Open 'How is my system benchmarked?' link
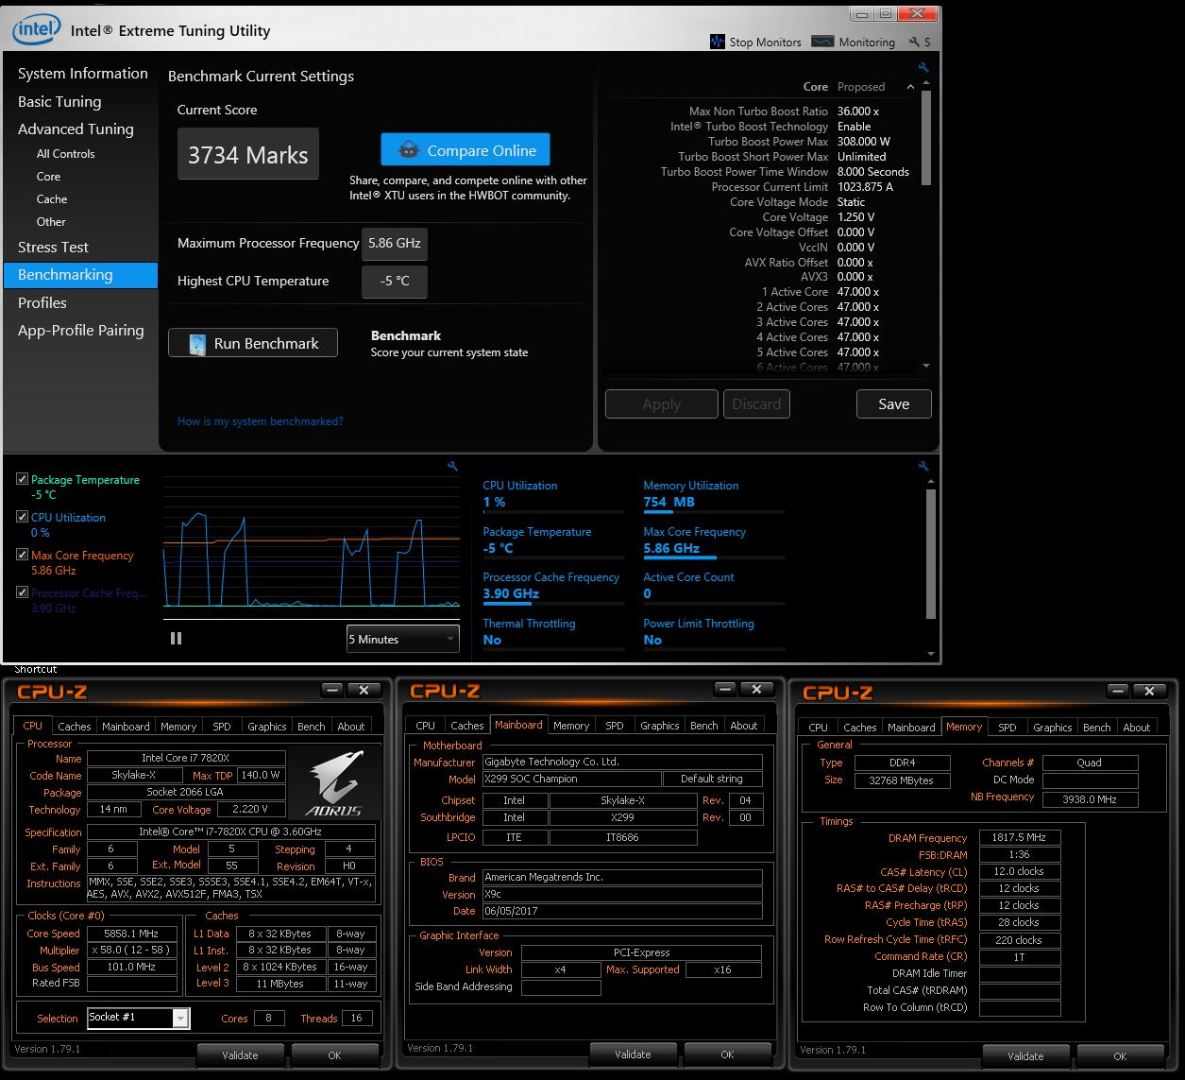Image resolution: width=1185 pixels, height=1080 pixels. (260, 421)
